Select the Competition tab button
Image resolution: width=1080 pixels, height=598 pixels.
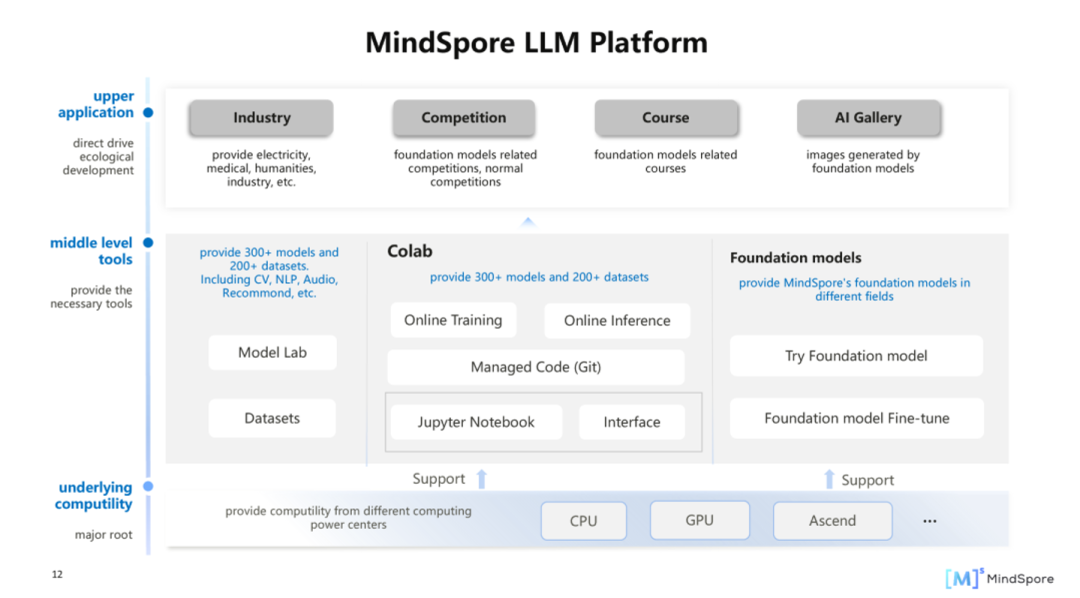click(x=463, y=118)
